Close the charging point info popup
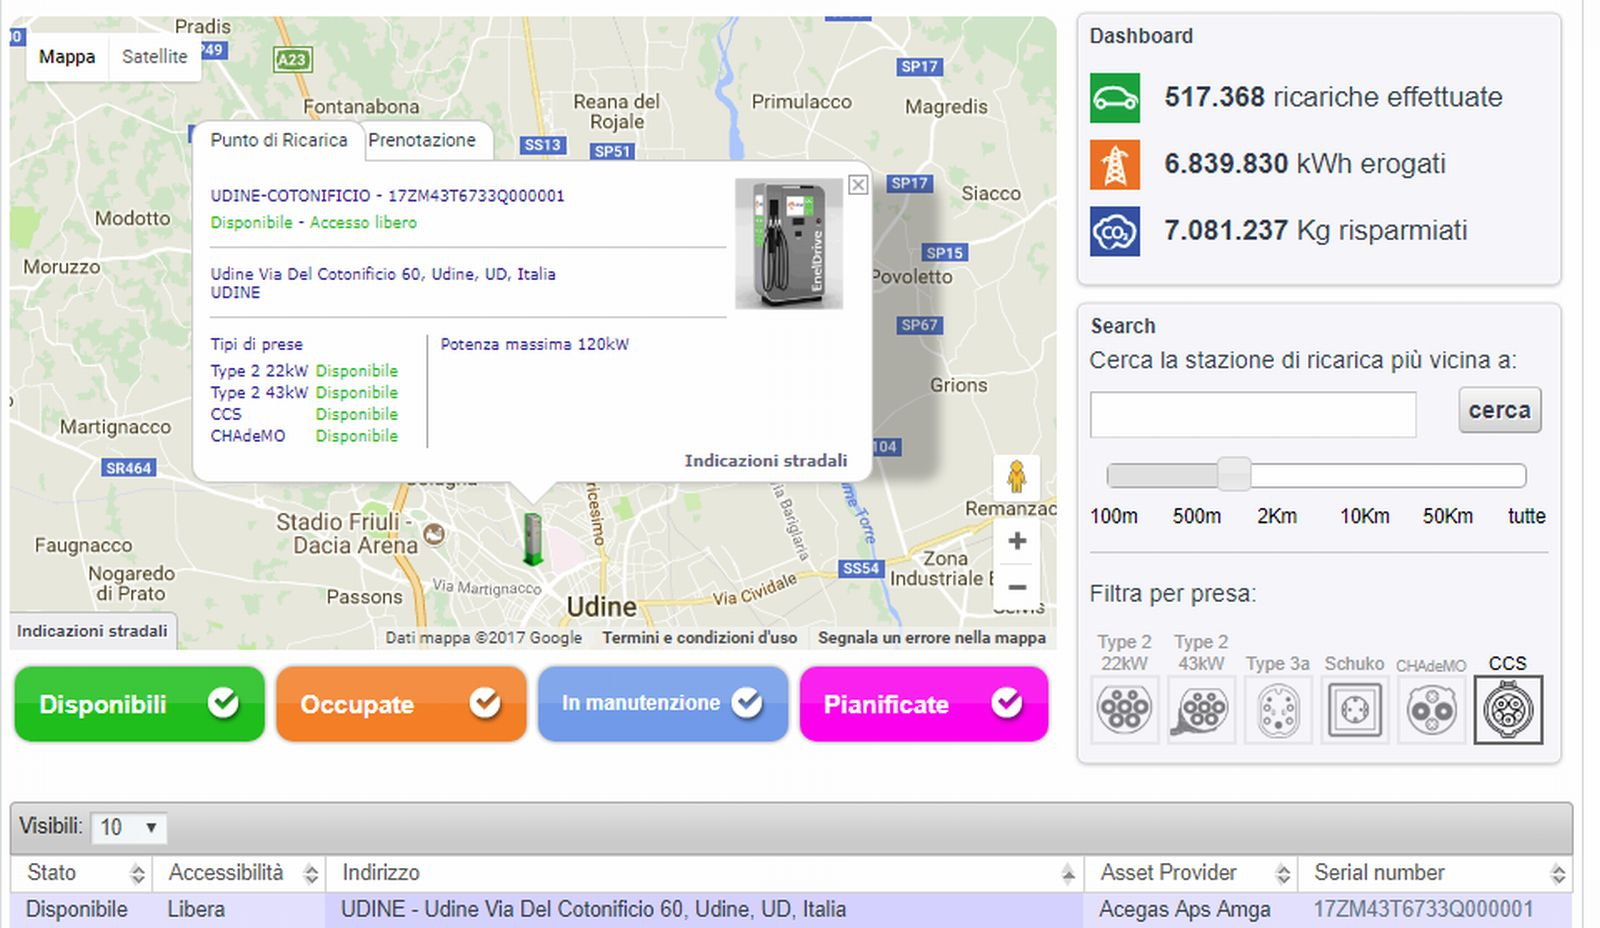This screenshot has height=928, width=1600. (858, 185)
